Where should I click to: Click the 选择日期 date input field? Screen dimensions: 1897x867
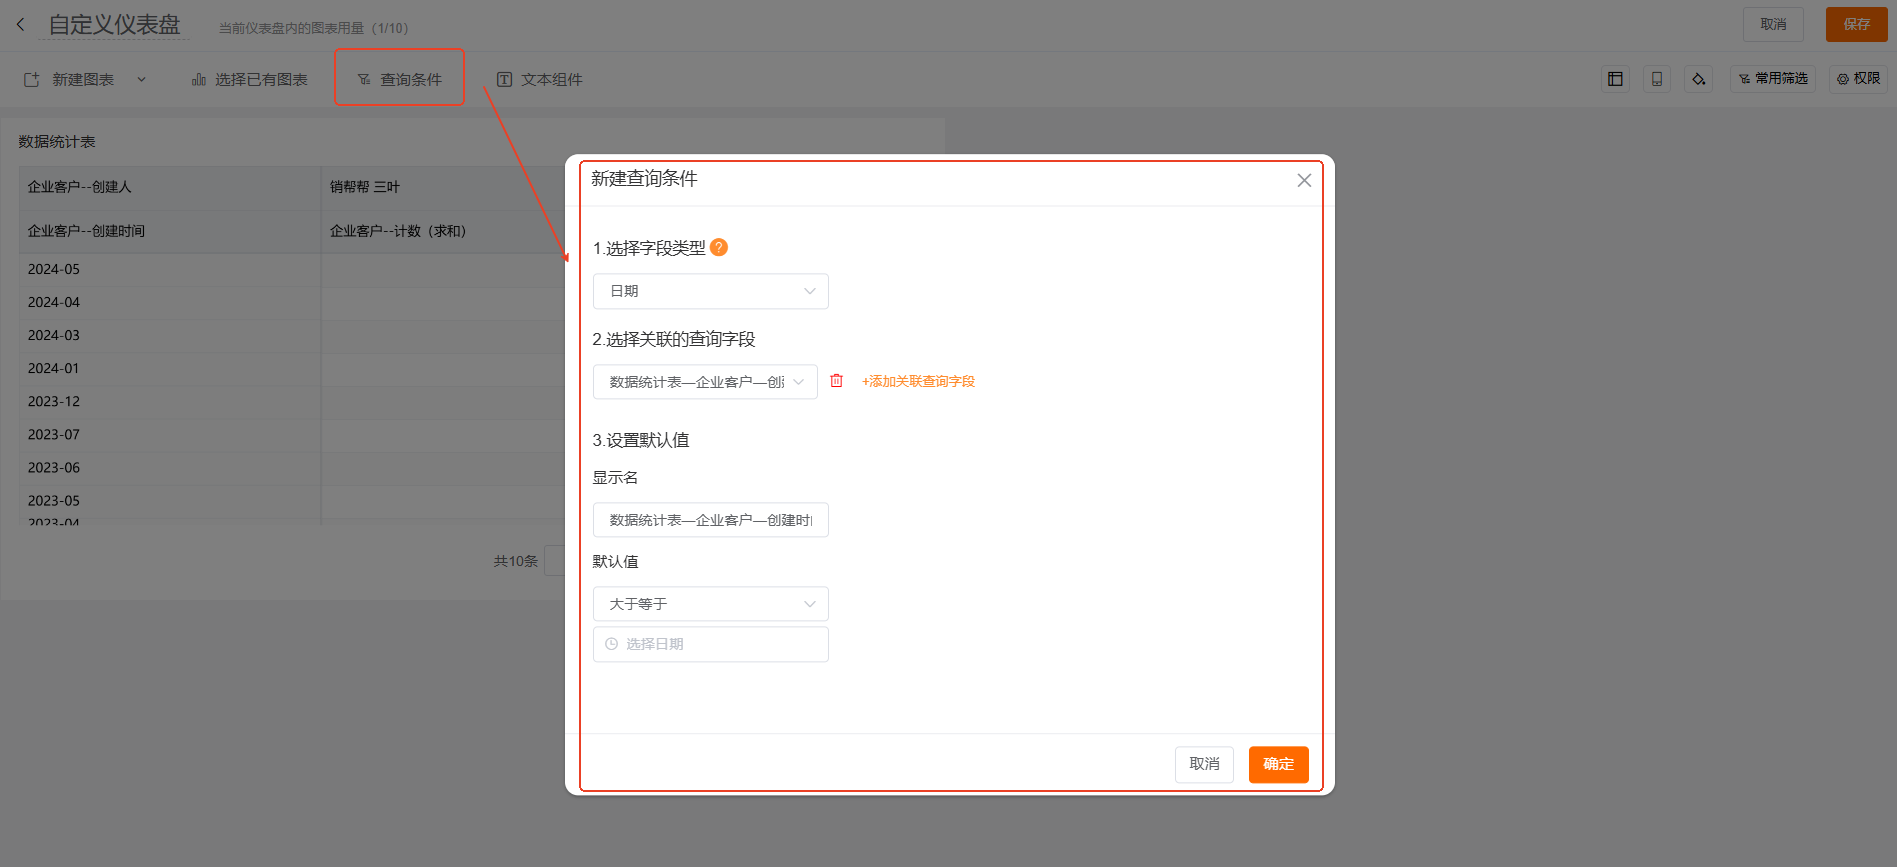tap(710, 645)
